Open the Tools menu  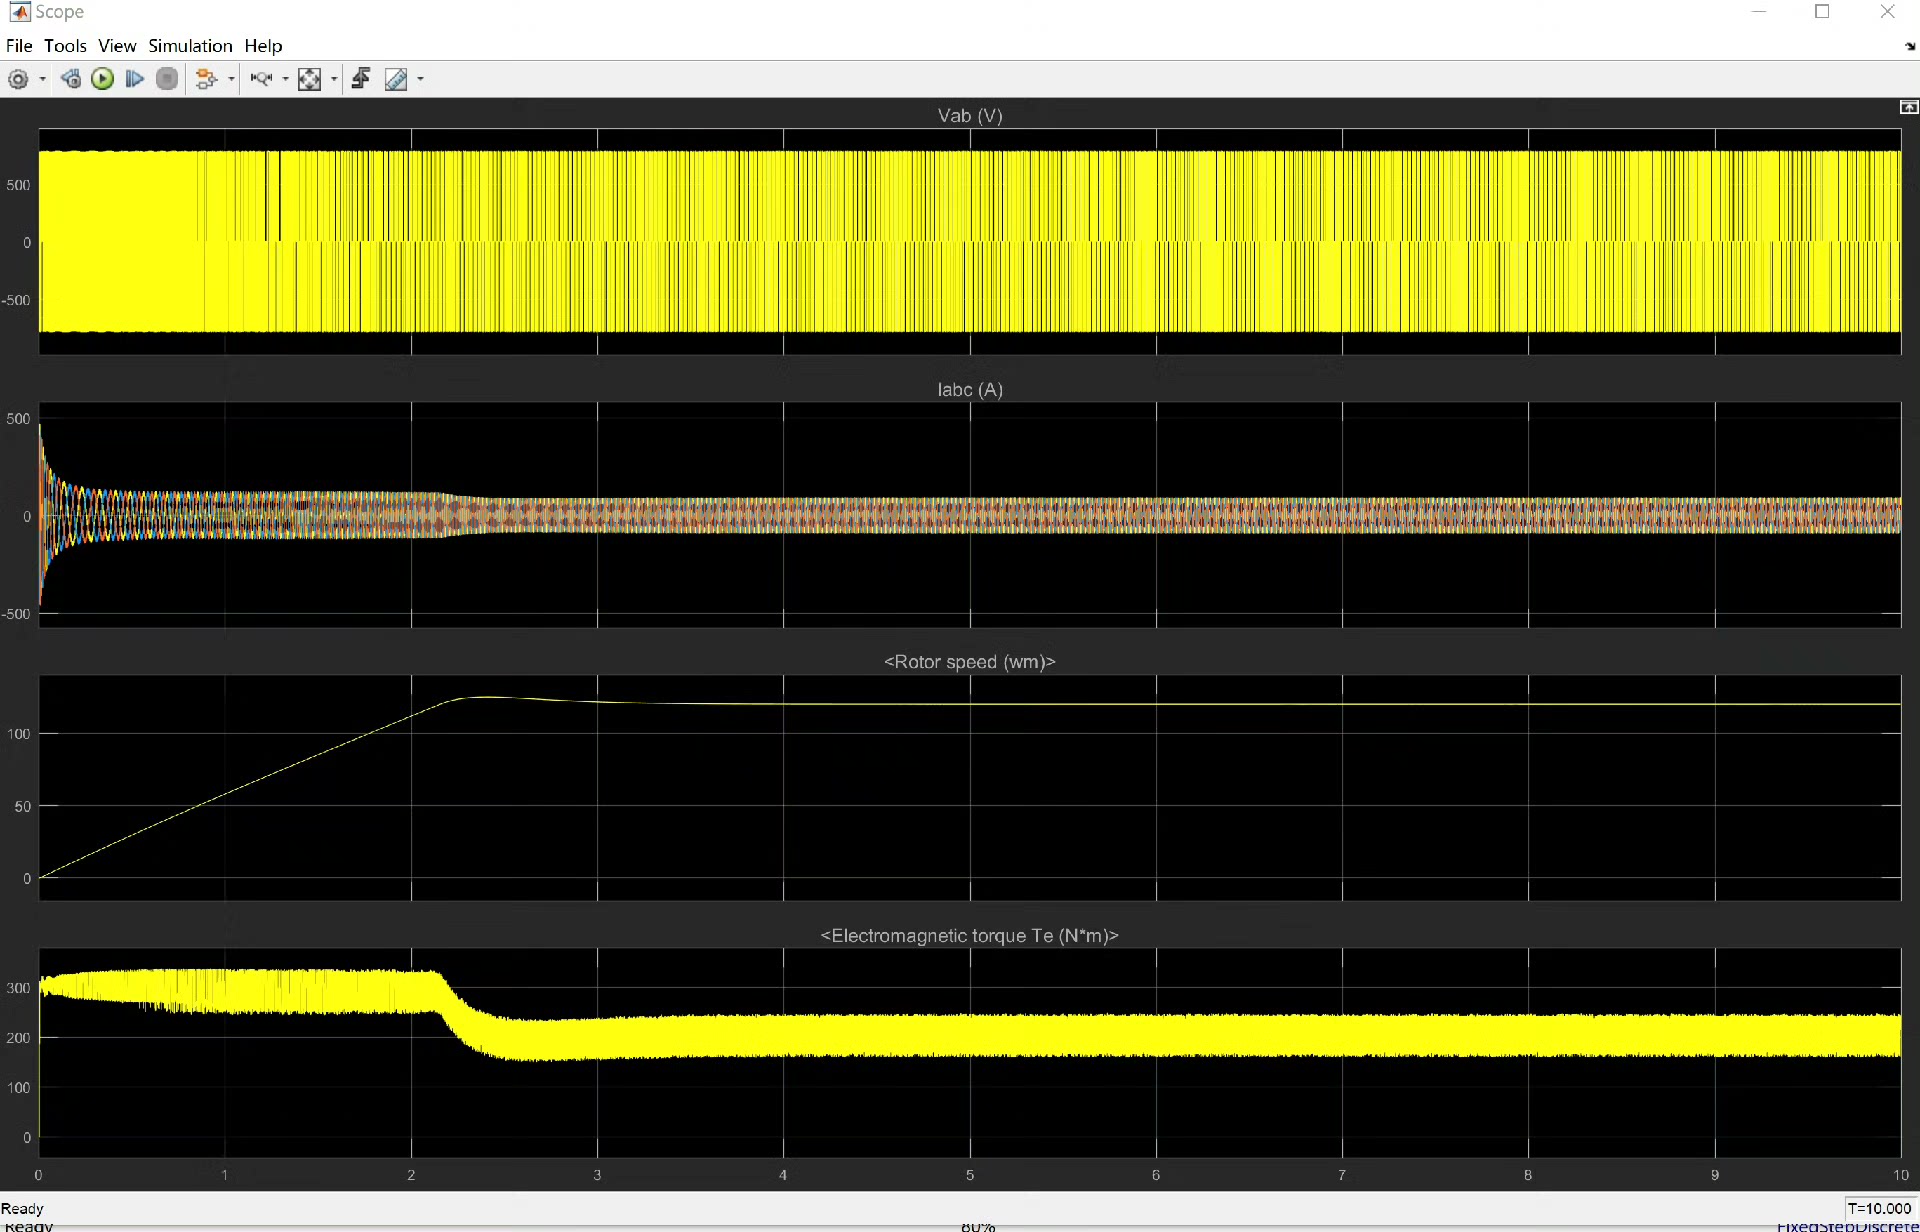pyautogui.click(x=65, y=46)
